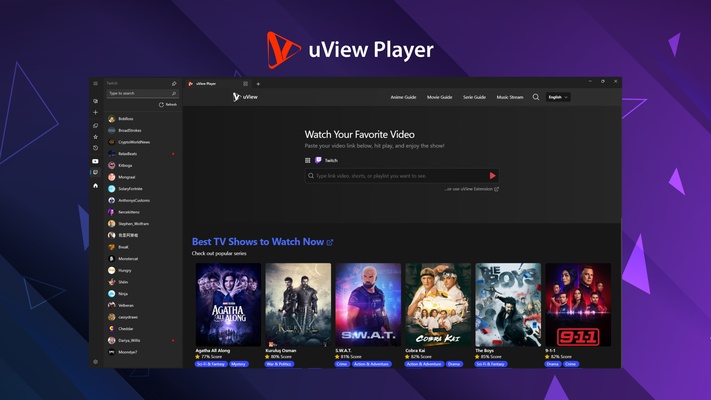Select the RelaxBeats channel
This screenshot has width=711, height=400.
[142, 154]
